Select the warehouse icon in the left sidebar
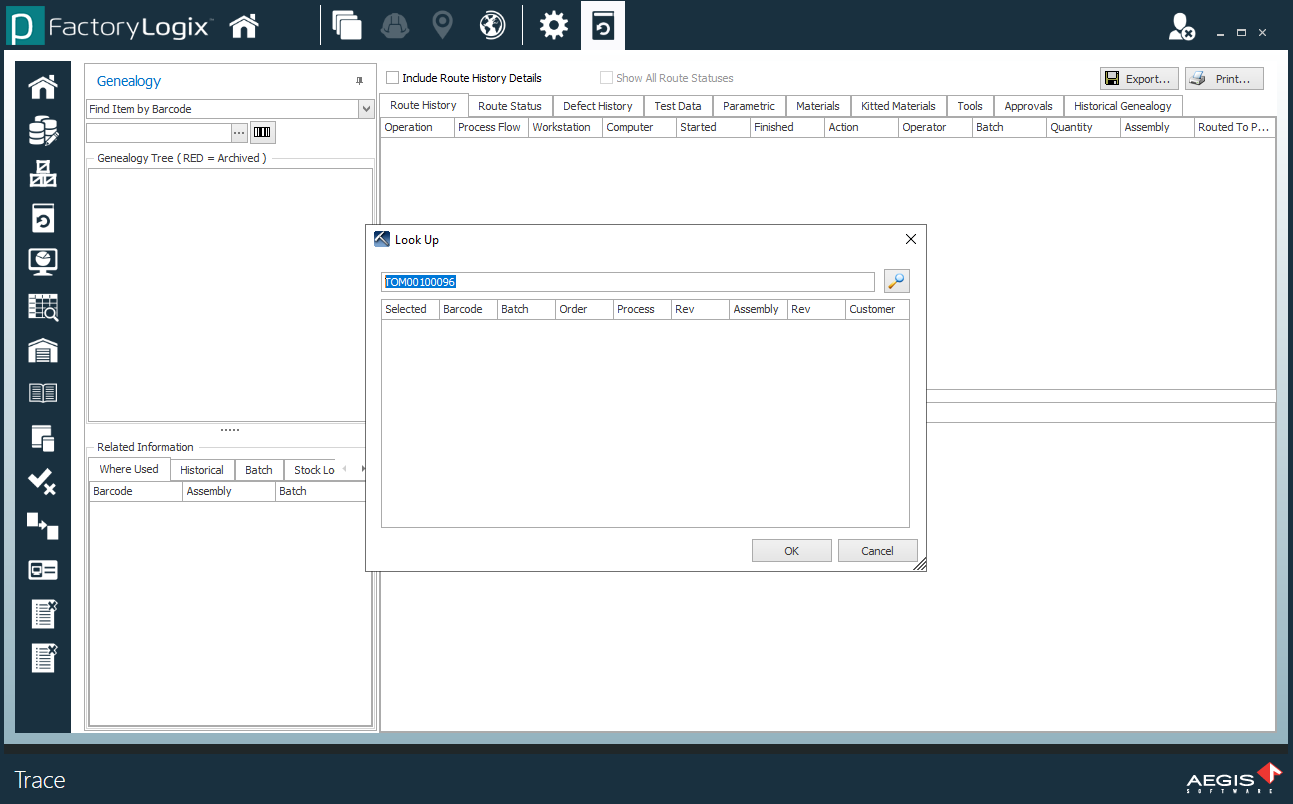 42,348
